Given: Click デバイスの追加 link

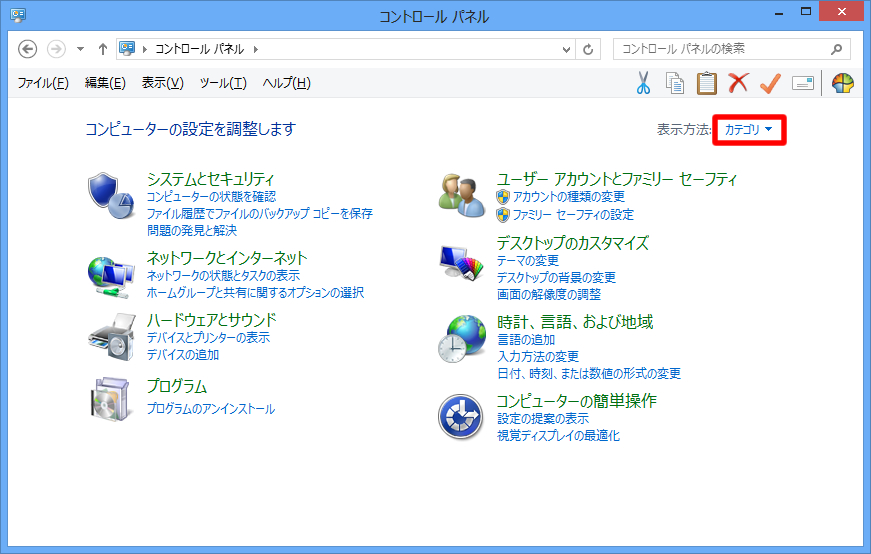Looking at the screenshot, I should coord(183,355).
